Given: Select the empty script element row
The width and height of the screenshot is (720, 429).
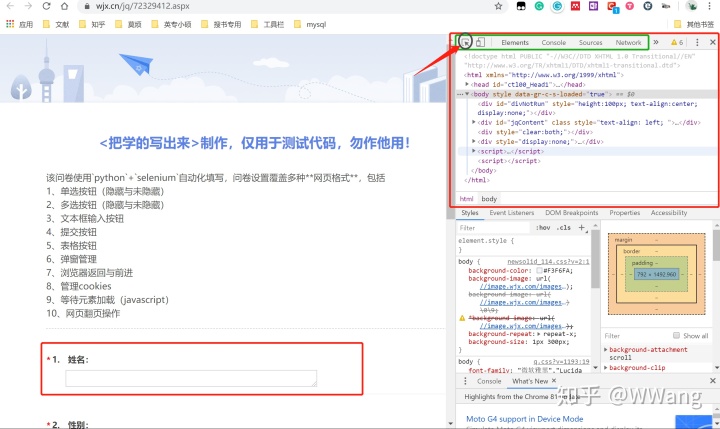Looking at the screenshot, I should coord(509,161).
